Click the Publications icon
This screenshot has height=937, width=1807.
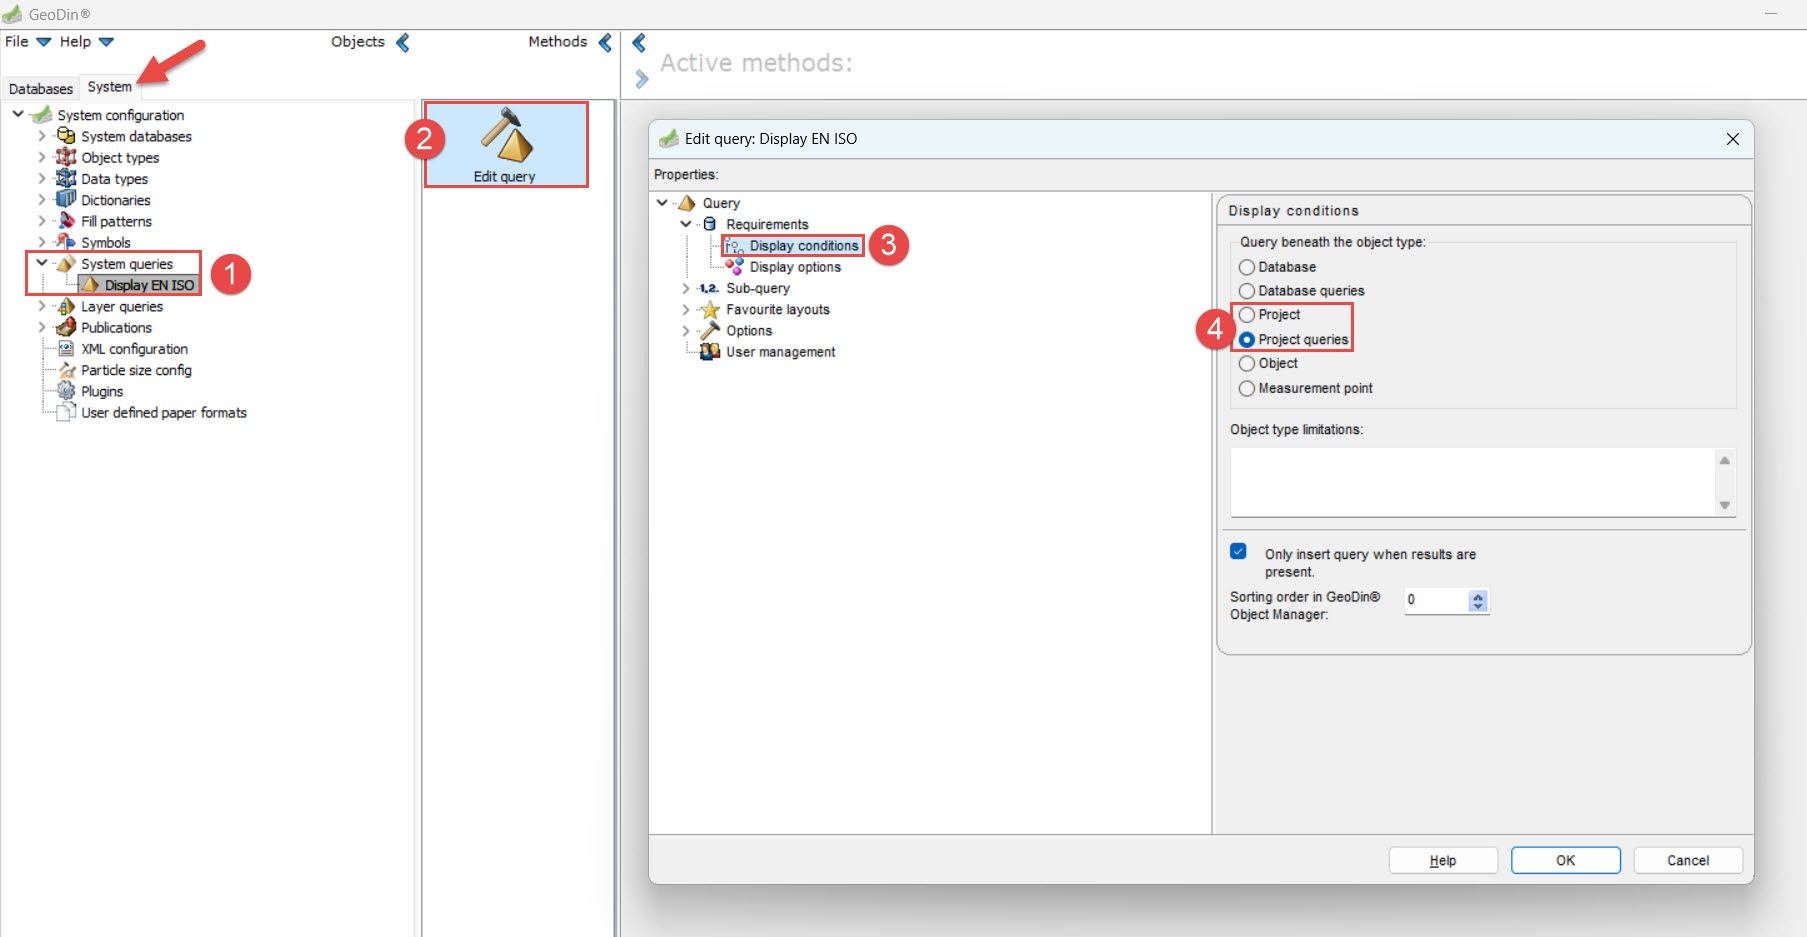pos(66,327)
